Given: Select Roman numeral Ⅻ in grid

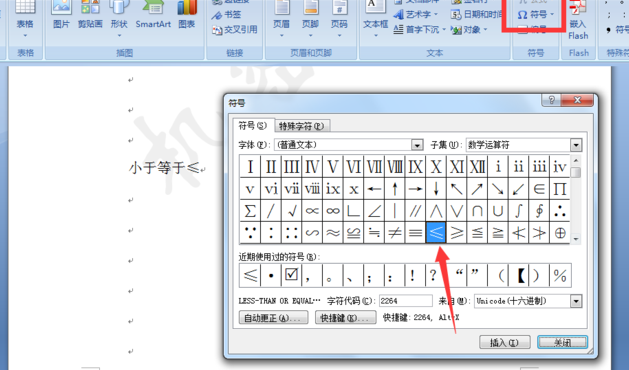Looking at the screenshot, I should click(x=477, y=166).
